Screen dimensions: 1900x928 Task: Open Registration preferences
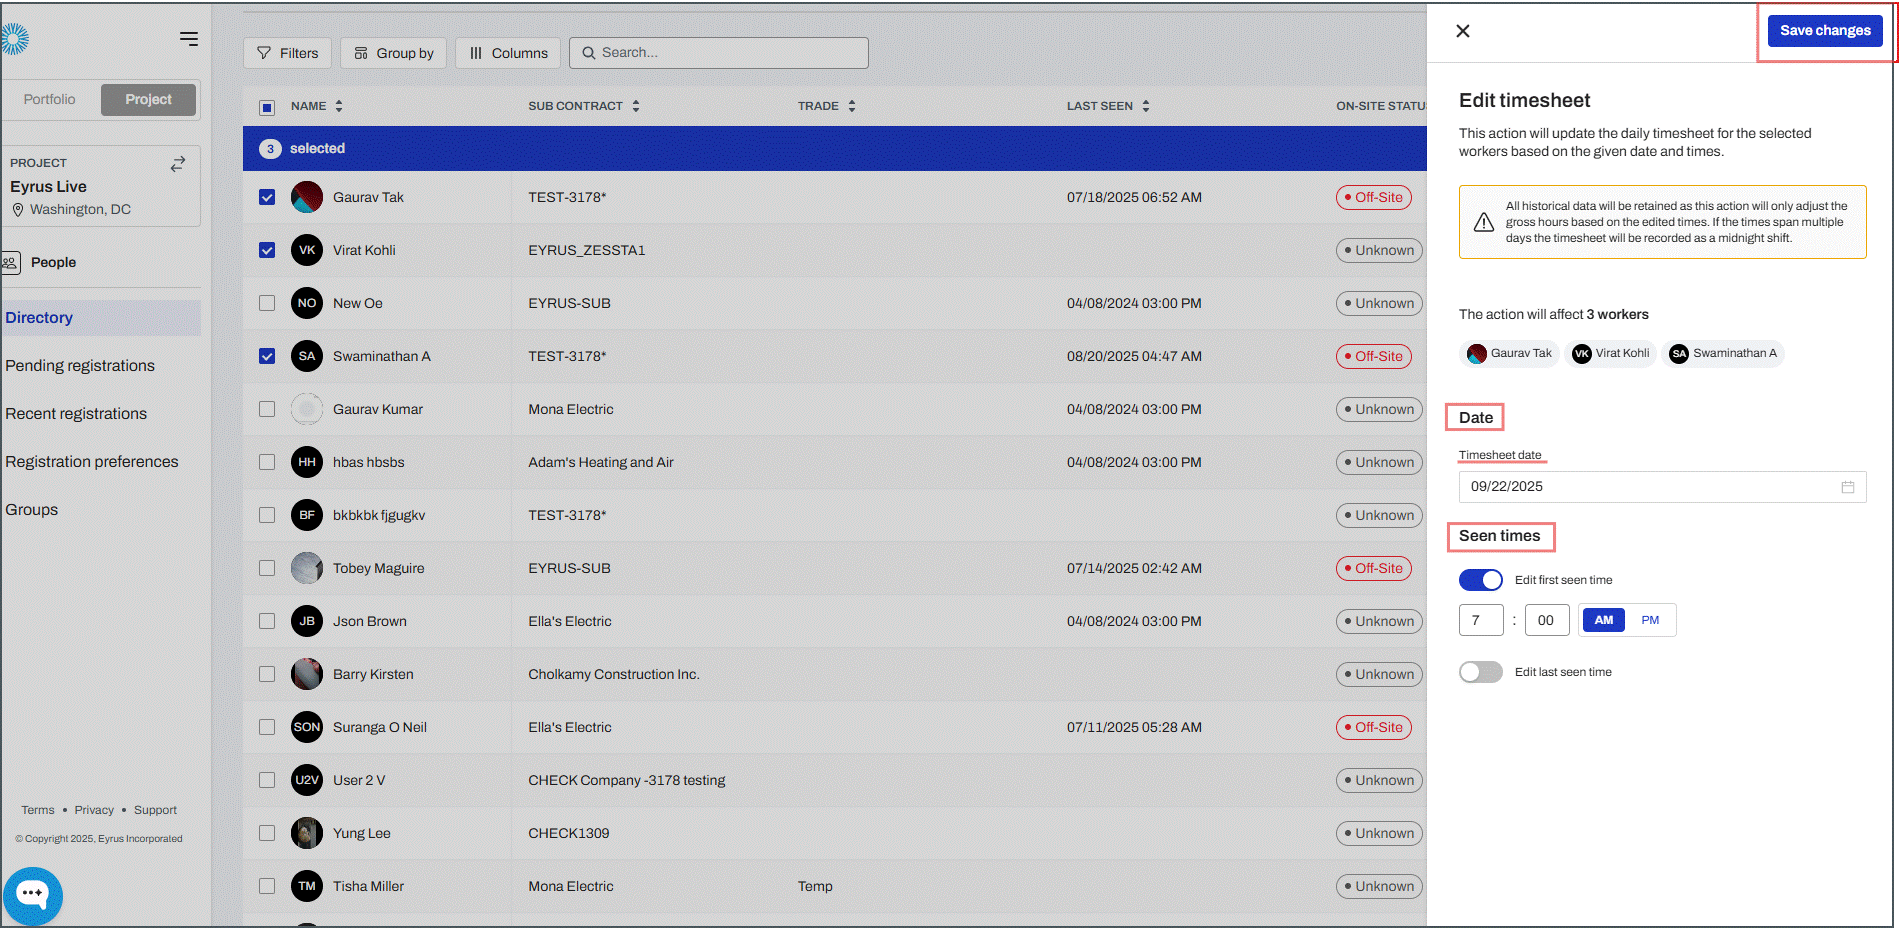pos(92,462)
